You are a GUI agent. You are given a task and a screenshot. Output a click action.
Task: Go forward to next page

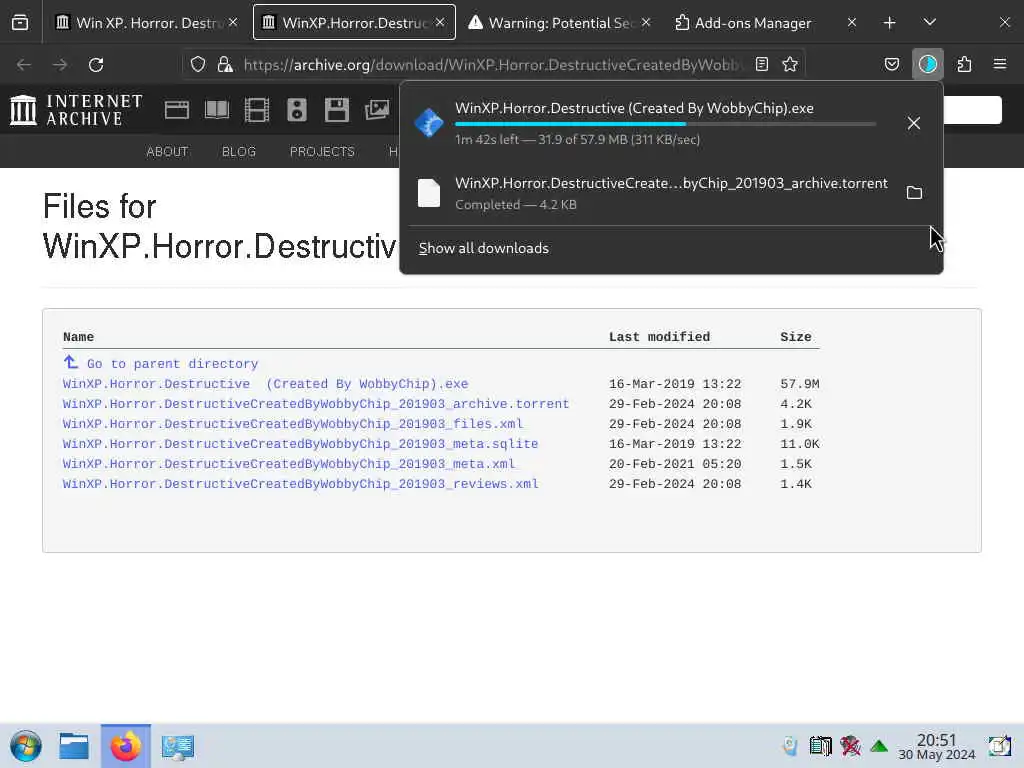60,65
